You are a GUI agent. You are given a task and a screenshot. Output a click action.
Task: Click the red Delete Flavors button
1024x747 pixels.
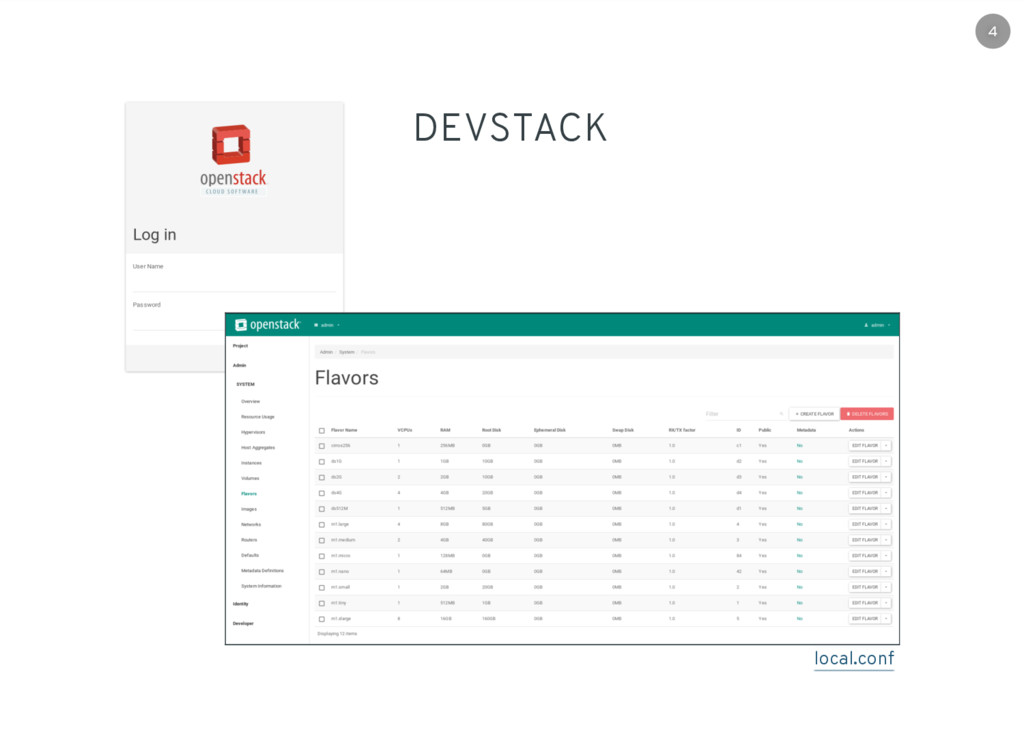[x=867, y=414]
